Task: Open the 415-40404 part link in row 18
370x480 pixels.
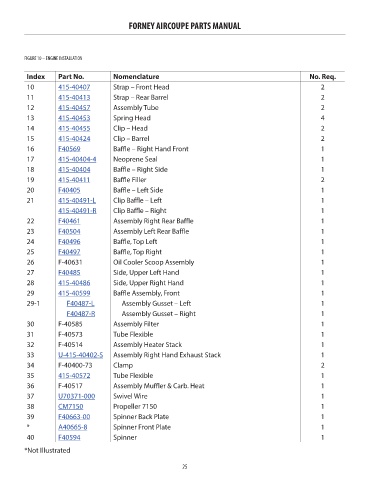Action: 74,170
